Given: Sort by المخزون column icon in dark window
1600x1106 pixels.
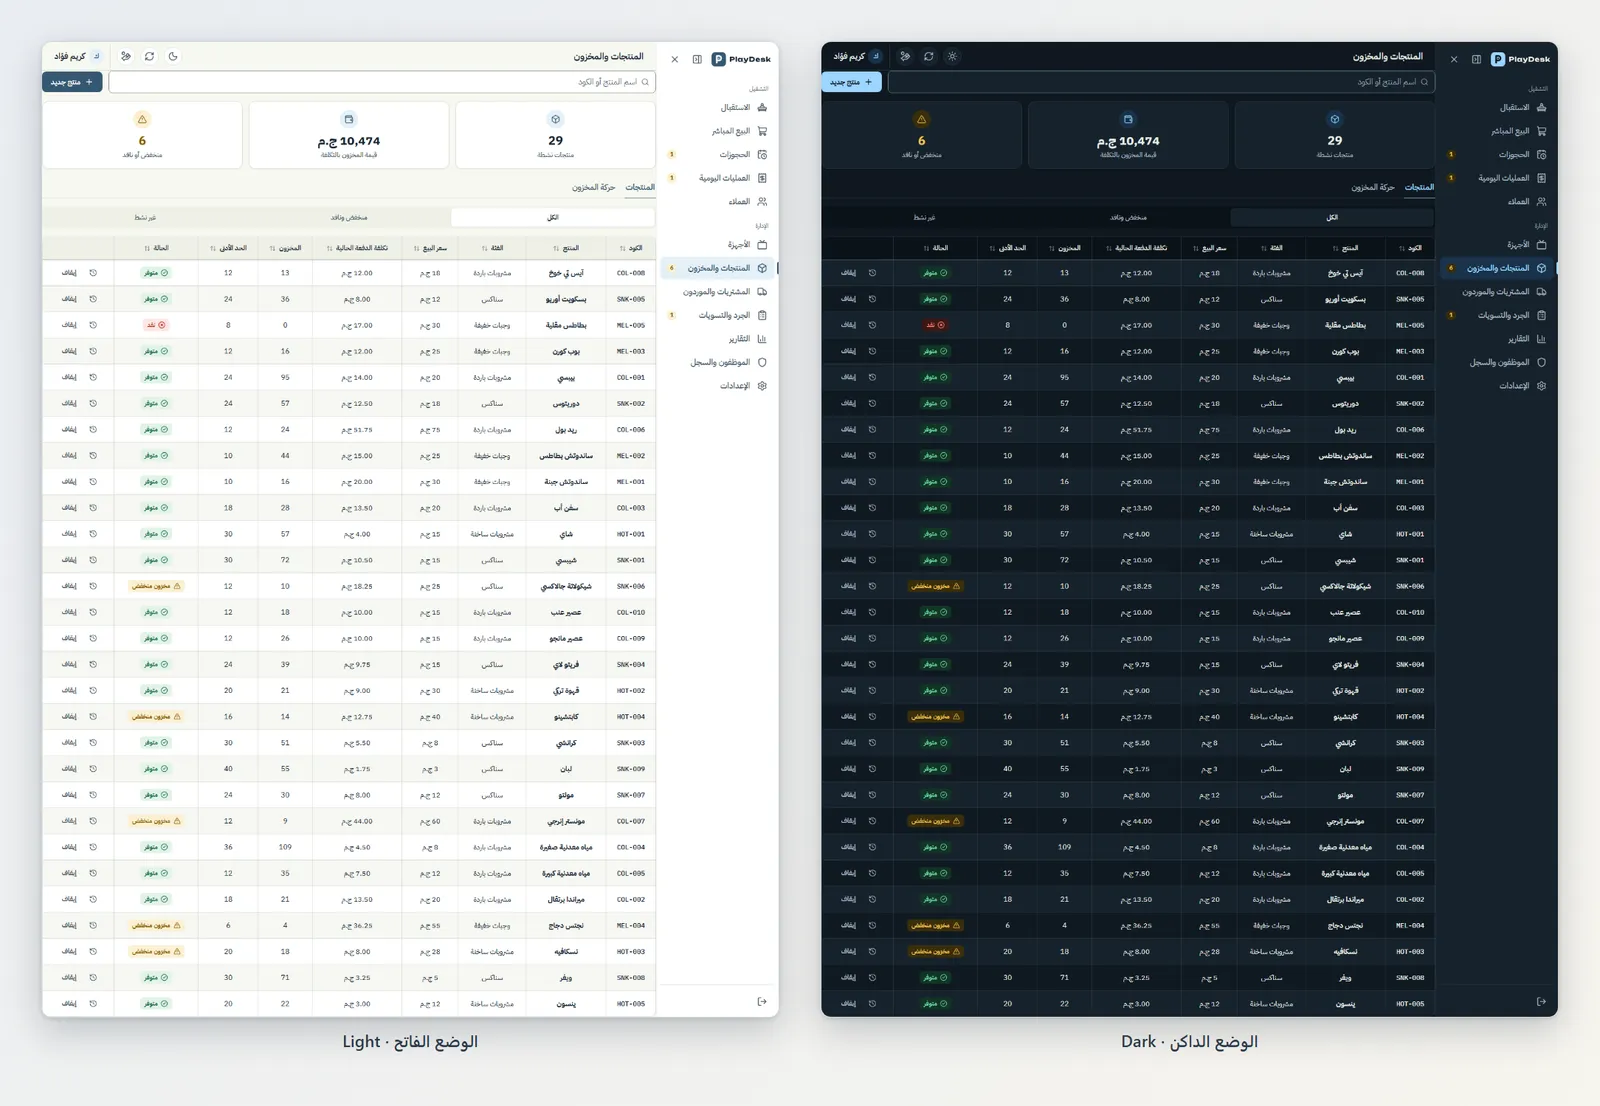Looking at the screenshot, I should (x=1052, y=248).
